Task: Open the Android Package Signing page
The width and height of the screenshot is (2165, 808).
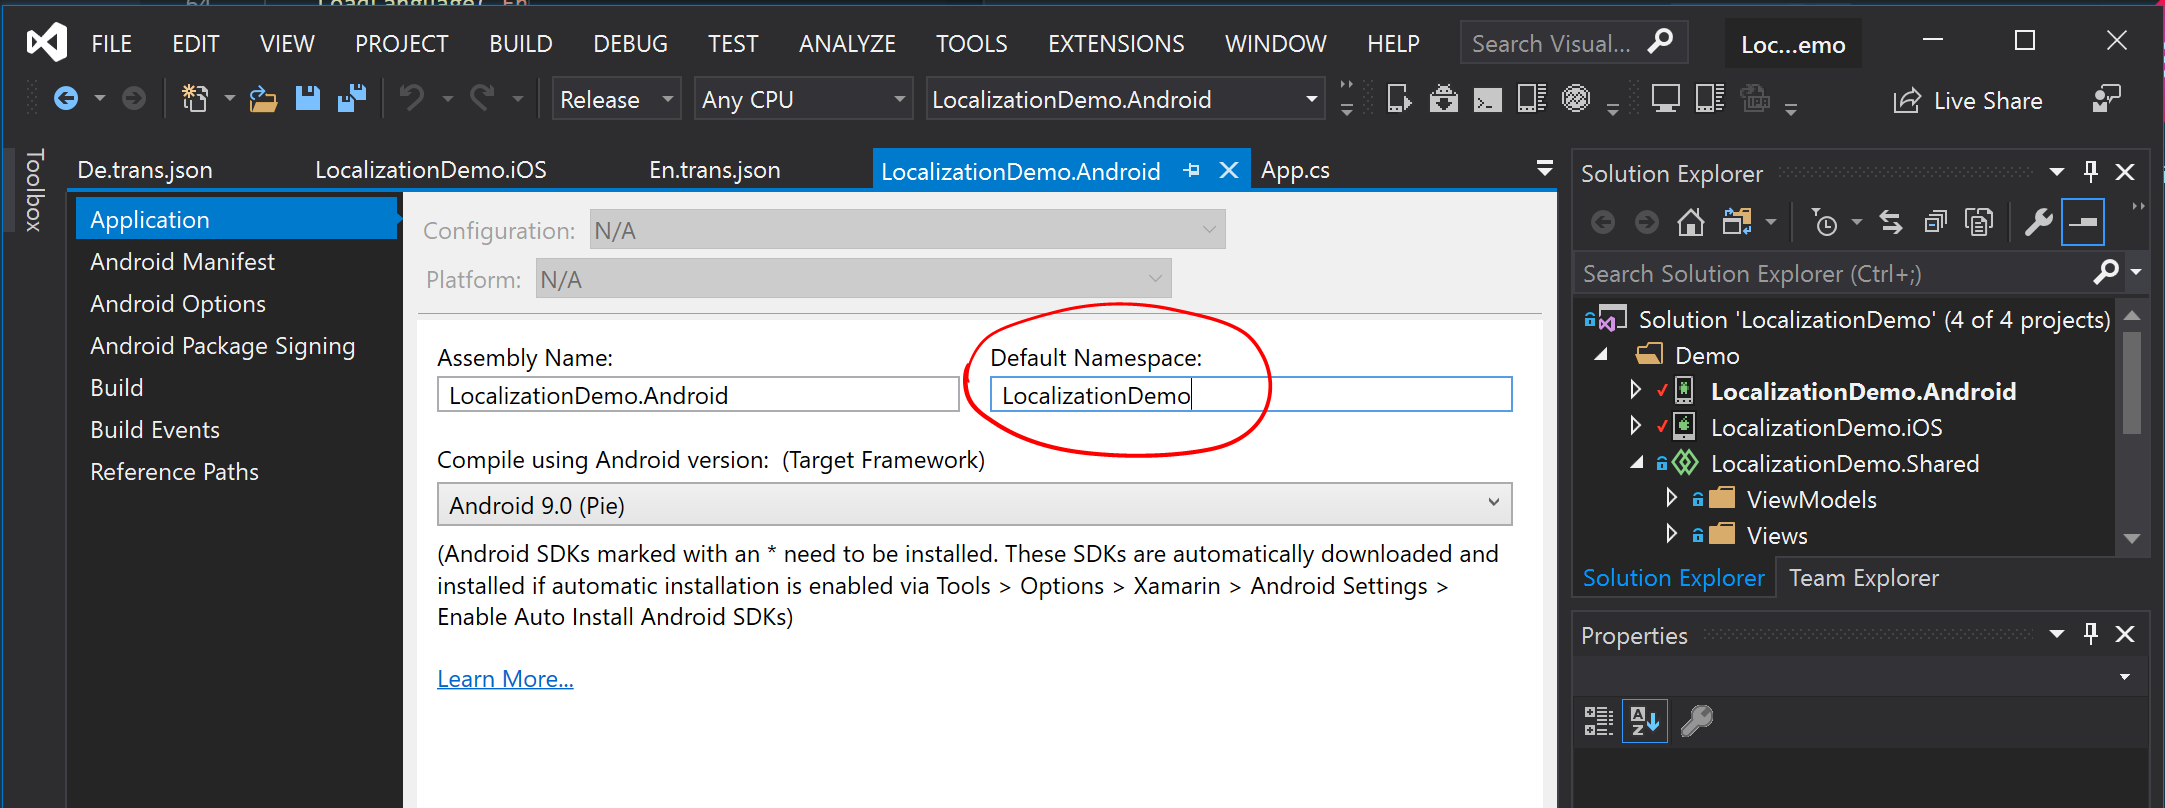Action: click(x=222, y=345)
